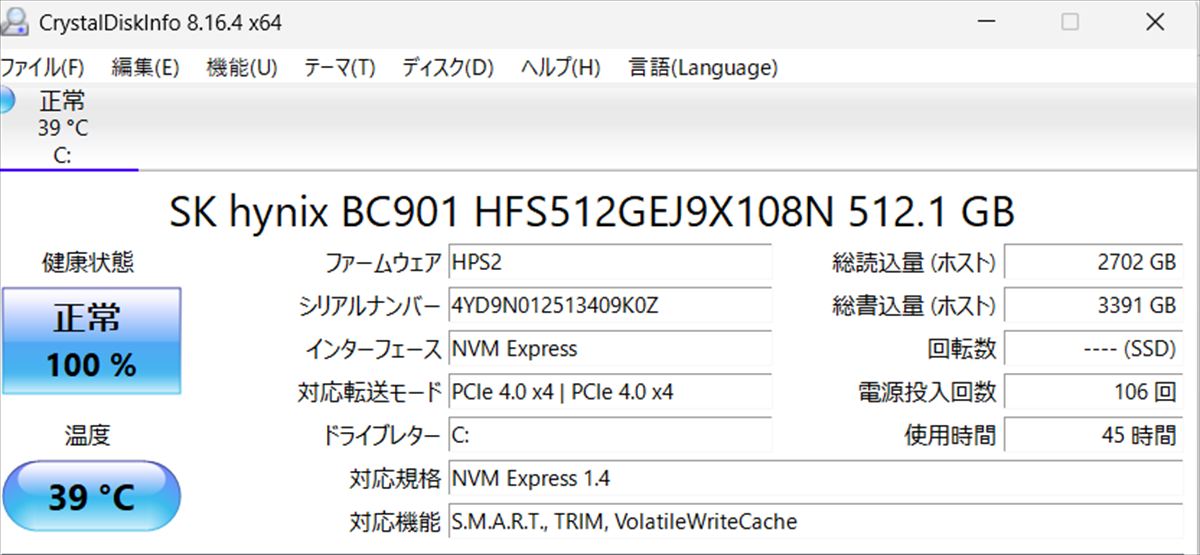Viewport: 1200px width, 555px height.
Task: Open the テーマ(T) menu
Action: [x=339, y=68]
